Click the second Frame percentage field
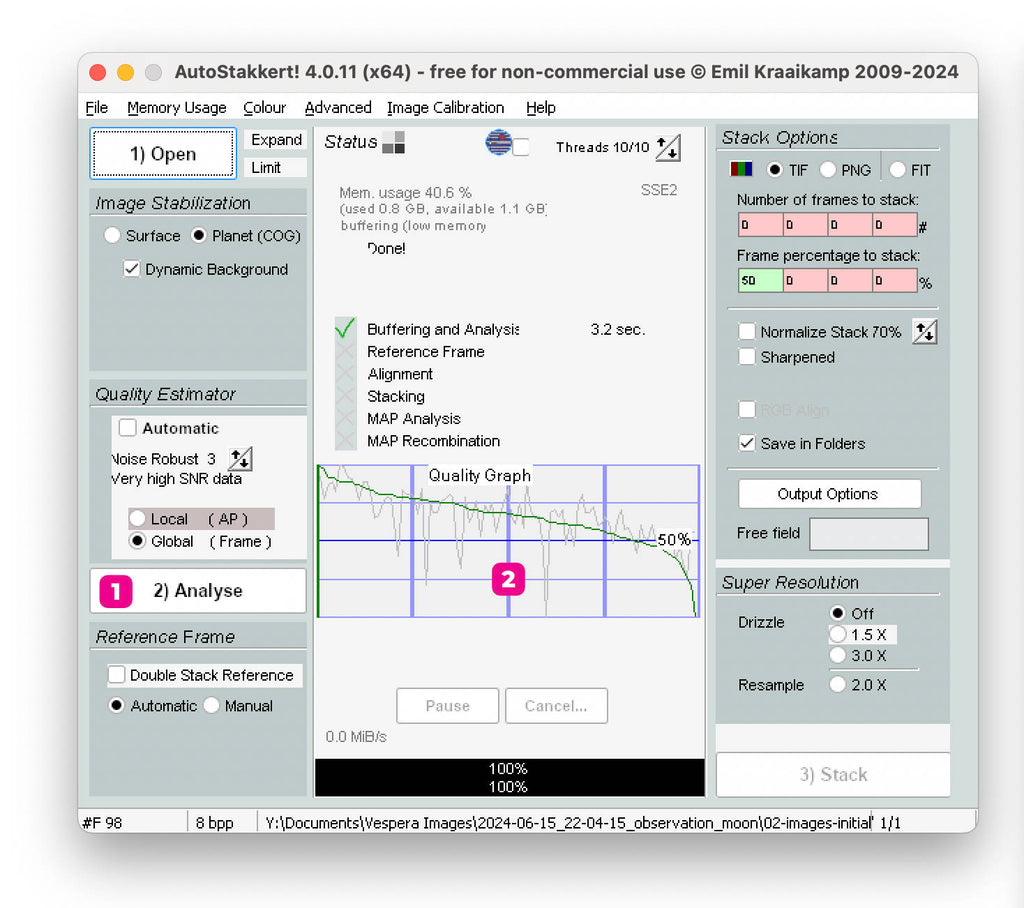 [805, 280]
